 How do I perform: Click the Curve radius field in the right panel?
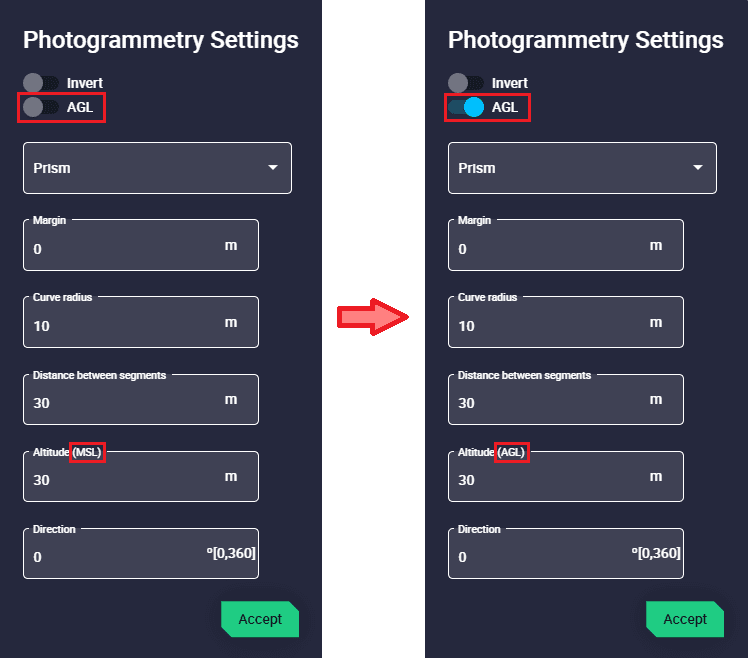coord(550,325)
